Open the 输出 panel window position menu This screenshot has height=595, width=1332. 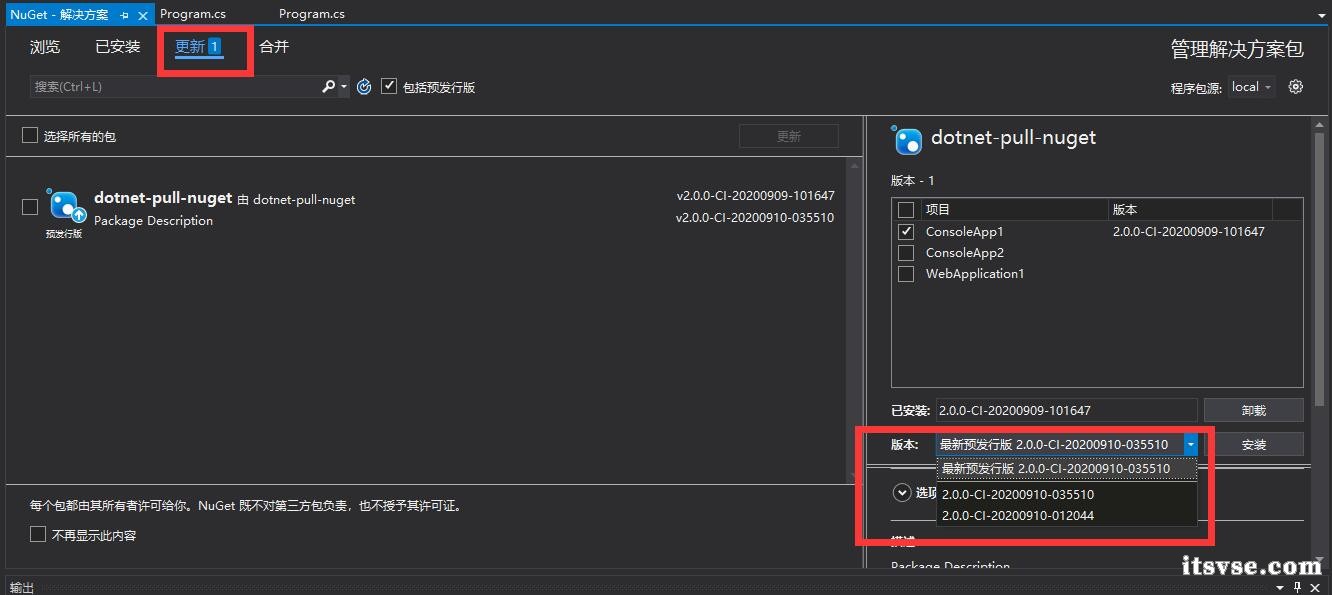point(1281,588)
